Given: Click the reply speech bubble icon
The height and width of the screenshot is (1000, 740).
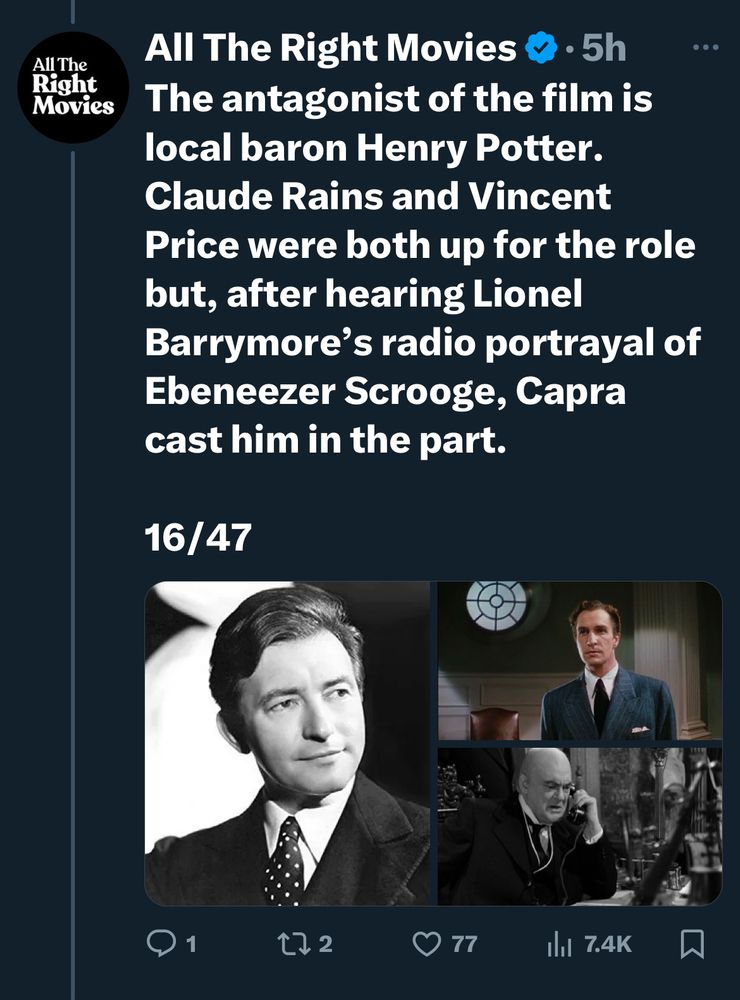Looking at the screenshot, I should point(162,943).
